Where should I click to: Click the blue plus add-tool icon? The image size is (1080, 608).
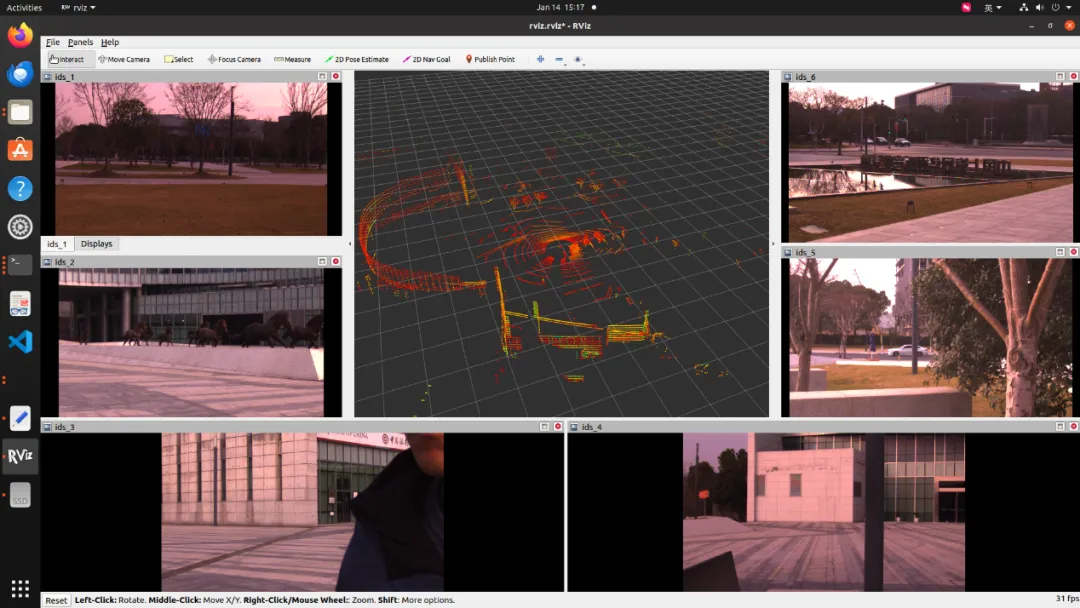541,59
